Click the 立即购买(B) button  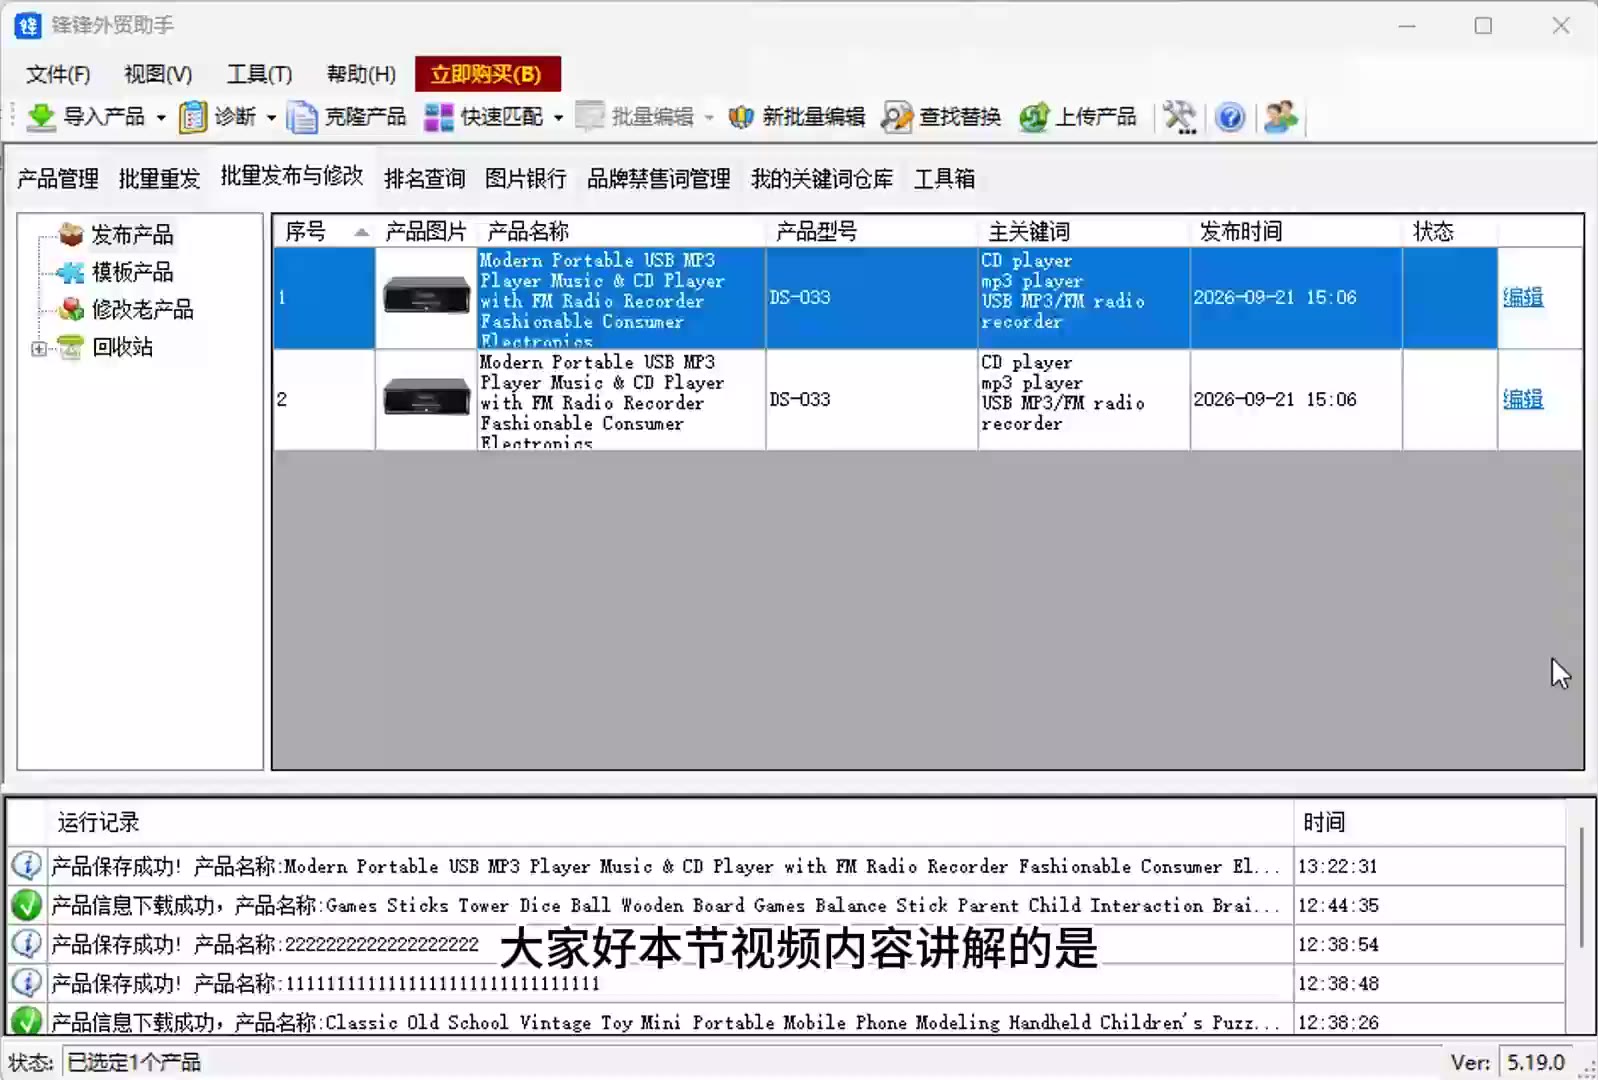[487, 74]
